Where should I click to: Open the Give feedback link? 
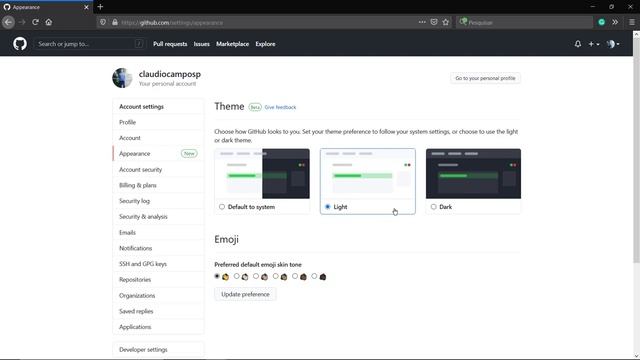point(280,107)
